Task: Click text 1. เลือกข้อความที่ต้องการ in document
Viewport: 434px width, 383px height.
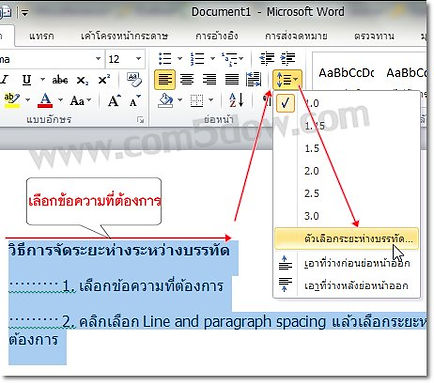Action: (143, 286)
